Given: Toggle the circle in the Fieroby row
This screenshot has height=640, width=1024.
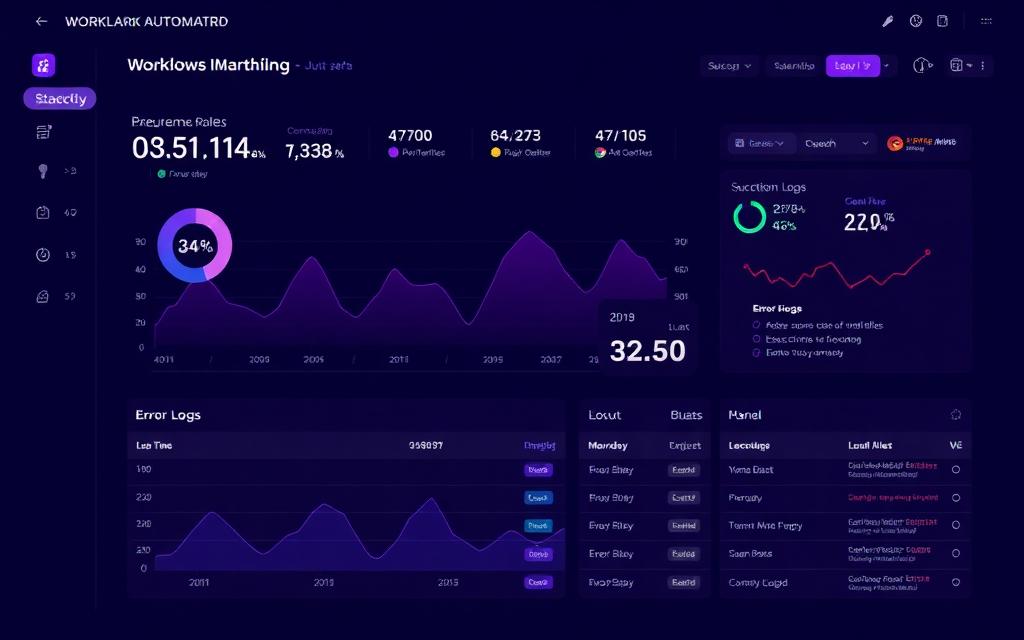Looking at the screenshot, I should [956, 498].
